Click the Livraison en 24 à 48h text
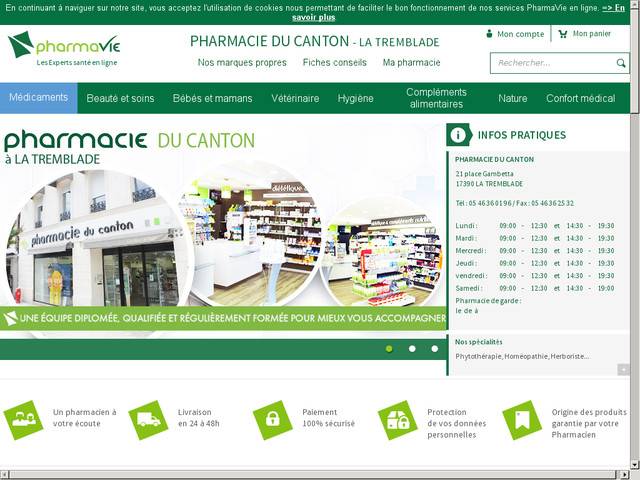This screenshot has height=480, width=640. (x=198, y=418)
